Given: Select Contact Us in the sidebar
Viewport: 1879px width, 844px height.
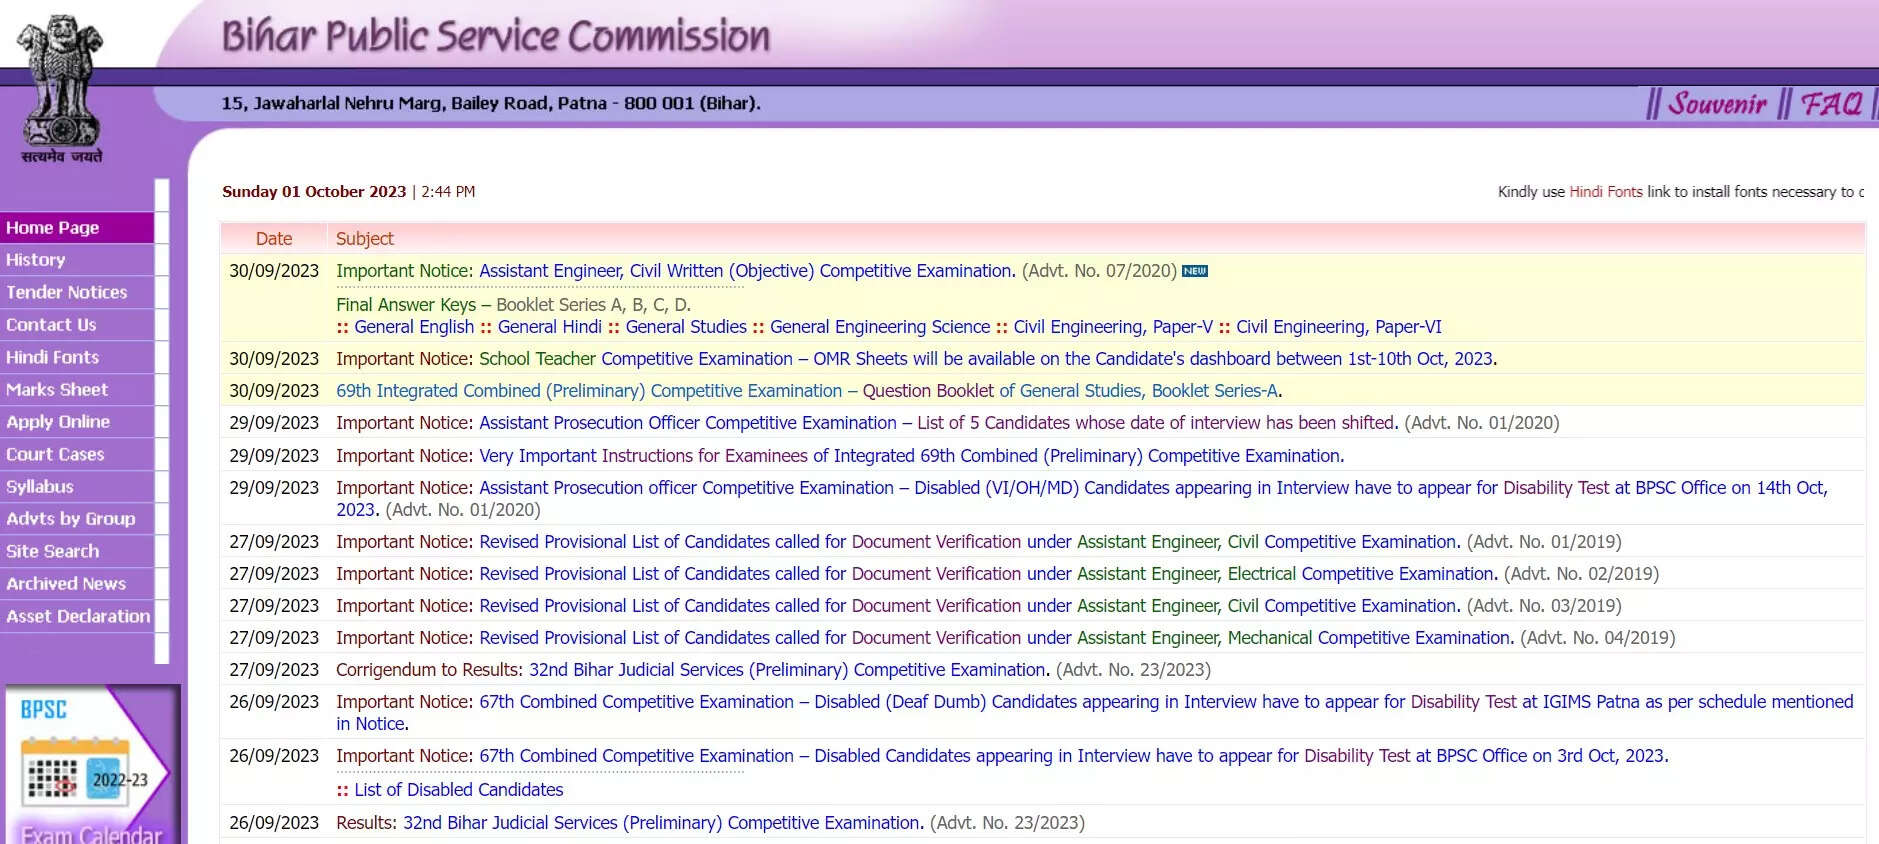Looking at the screenshot, I should 78,325.
